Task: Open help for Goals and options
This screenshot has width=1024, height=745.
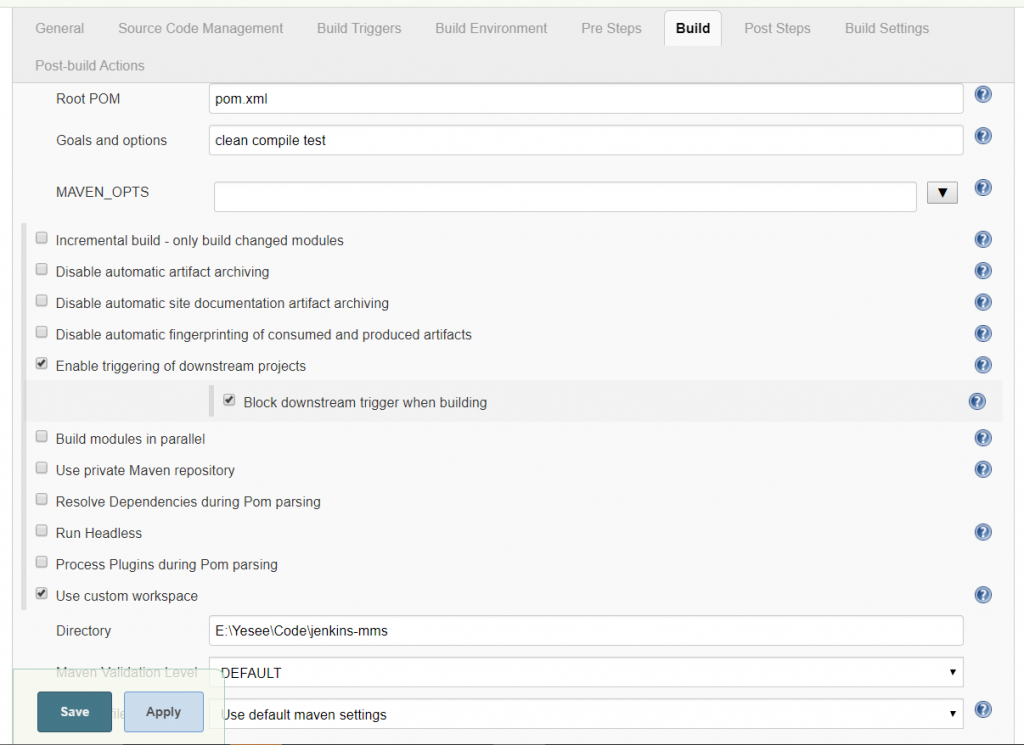Action: [983, 136]
